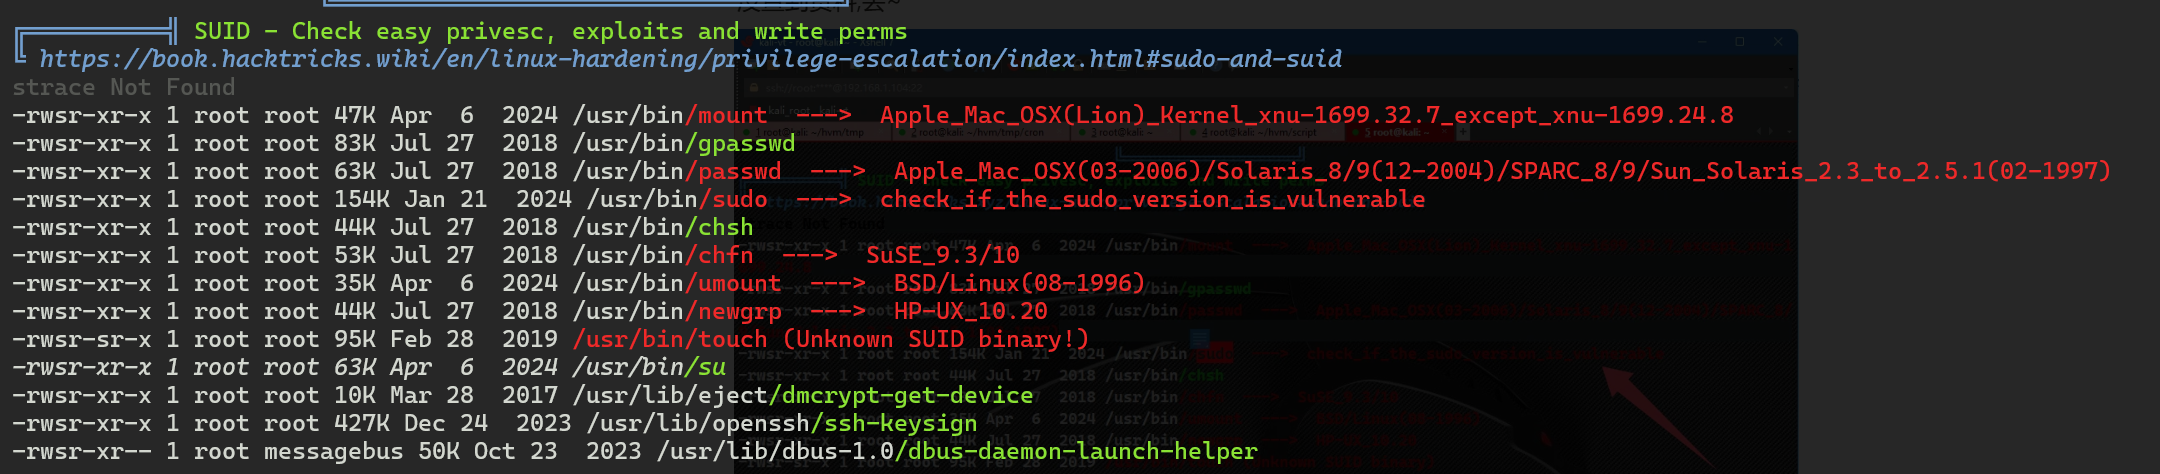
Task: Click the /usr/bin/su output line
Action: pyautogui.click(x=369, y=368)
